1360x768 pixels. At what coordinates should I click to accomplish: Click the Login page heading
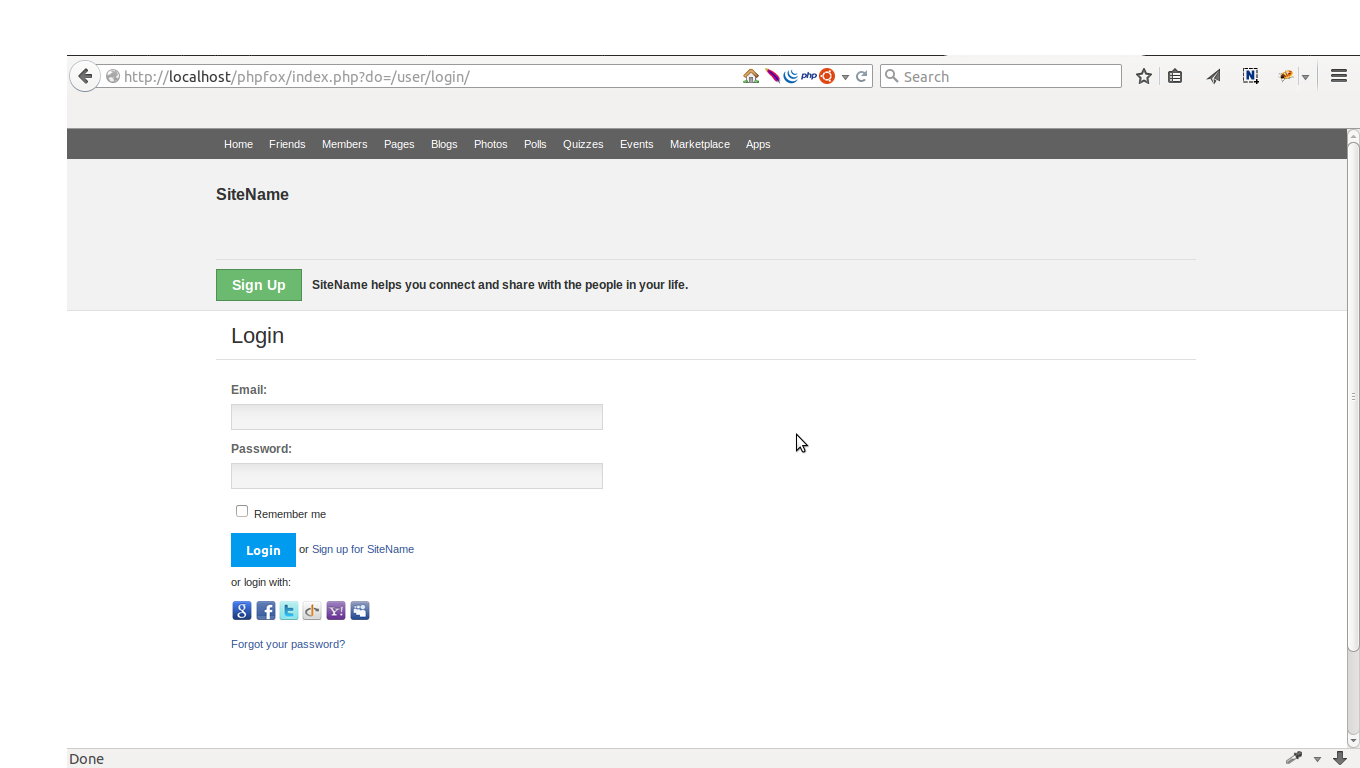click(257, 335)
